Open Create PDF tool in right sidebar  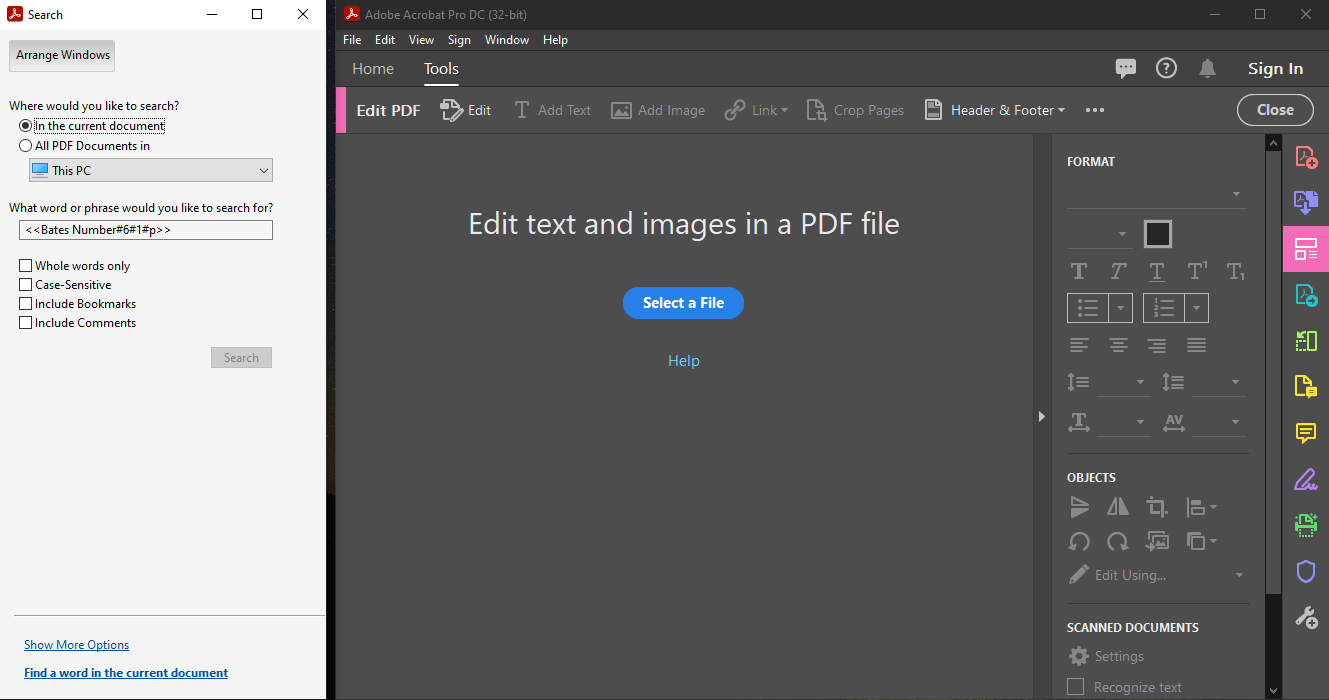coord(1306,157)
